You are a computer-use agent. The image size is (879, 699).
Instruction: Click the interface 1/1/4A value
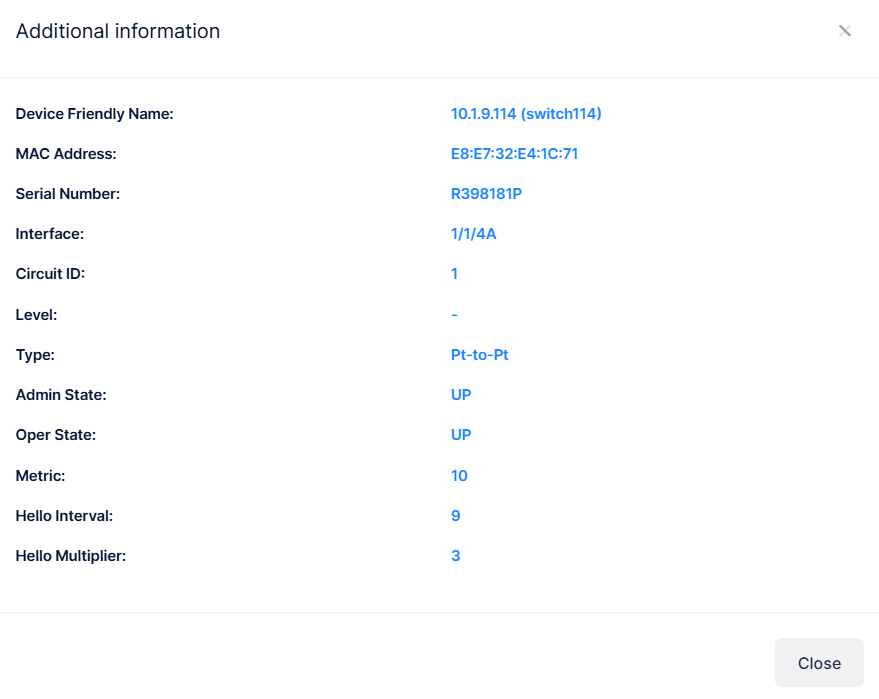click(473, 233)
